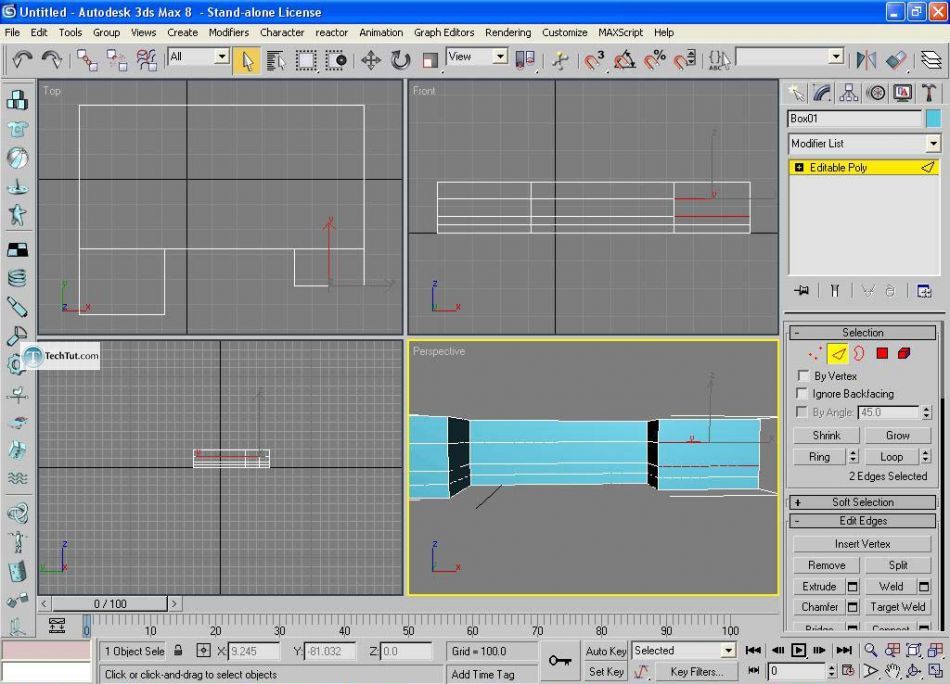Image resolution: width=950 pixels, height=684 pixels.
Task: Click the Target Weld button
Action: tap(897, 607)
